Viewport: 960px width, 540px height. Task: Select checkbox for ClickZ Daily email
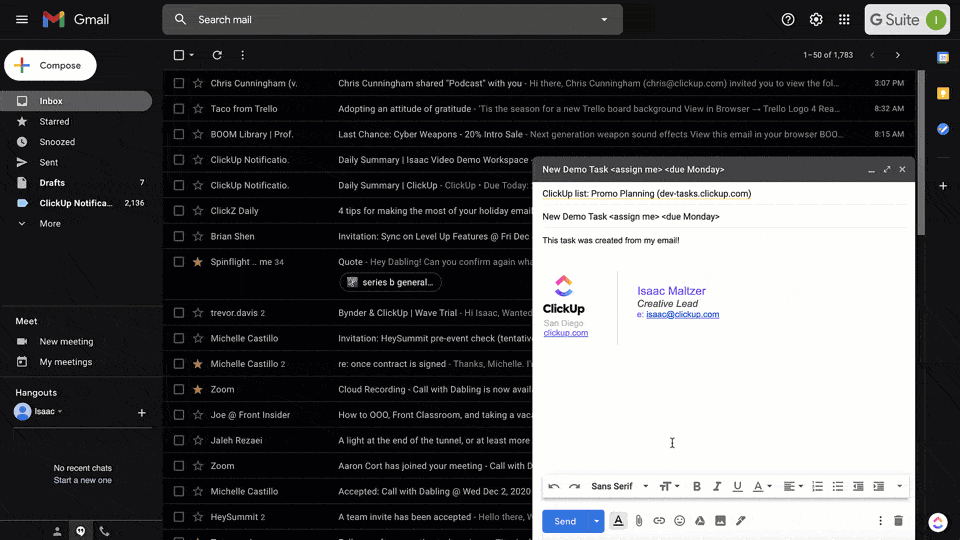(x=179, y=211)
